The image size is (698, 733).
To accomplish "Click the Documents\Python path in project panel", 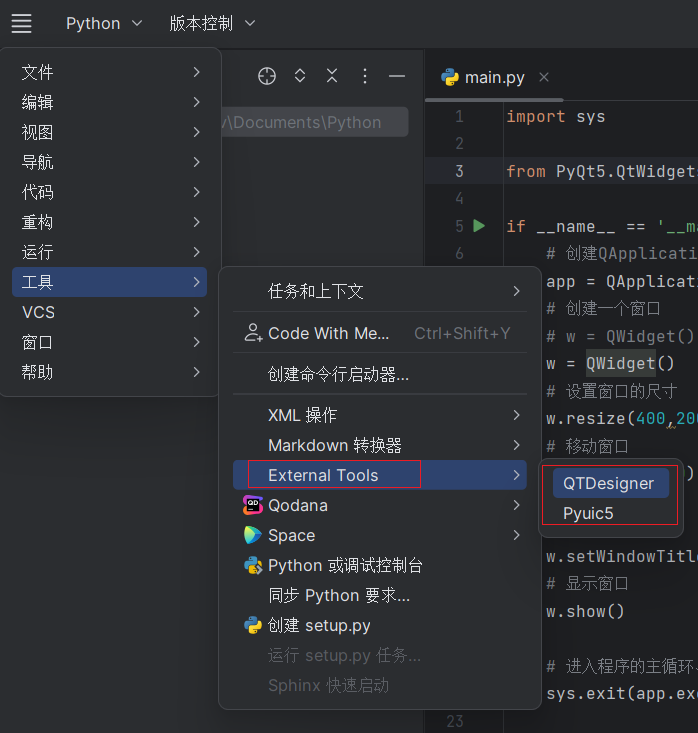I will tap(315, 122).
